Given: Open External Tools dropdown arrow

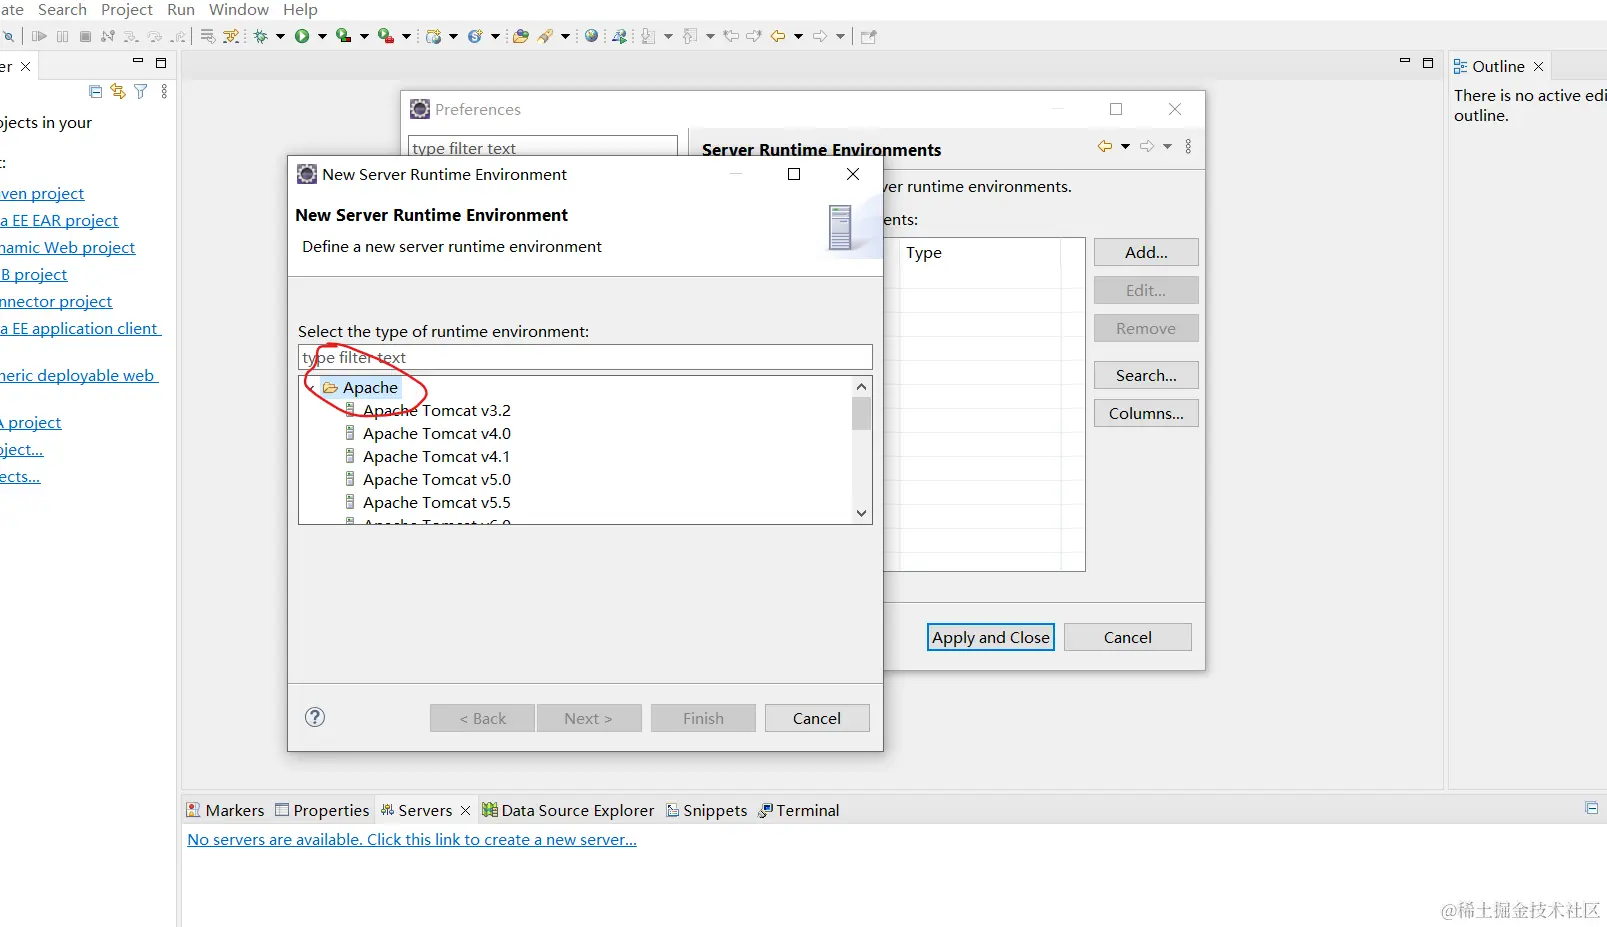Looking at the screenshot, I should tap(406, 36).
